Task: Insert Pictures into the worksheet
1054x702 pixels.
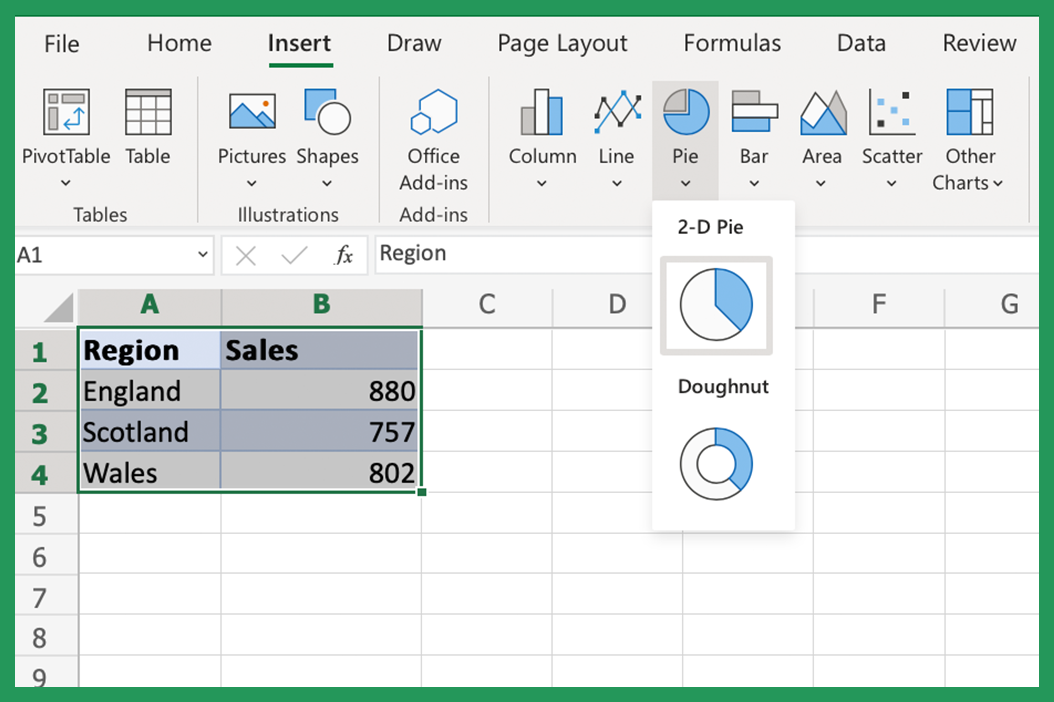Action: 251,130
